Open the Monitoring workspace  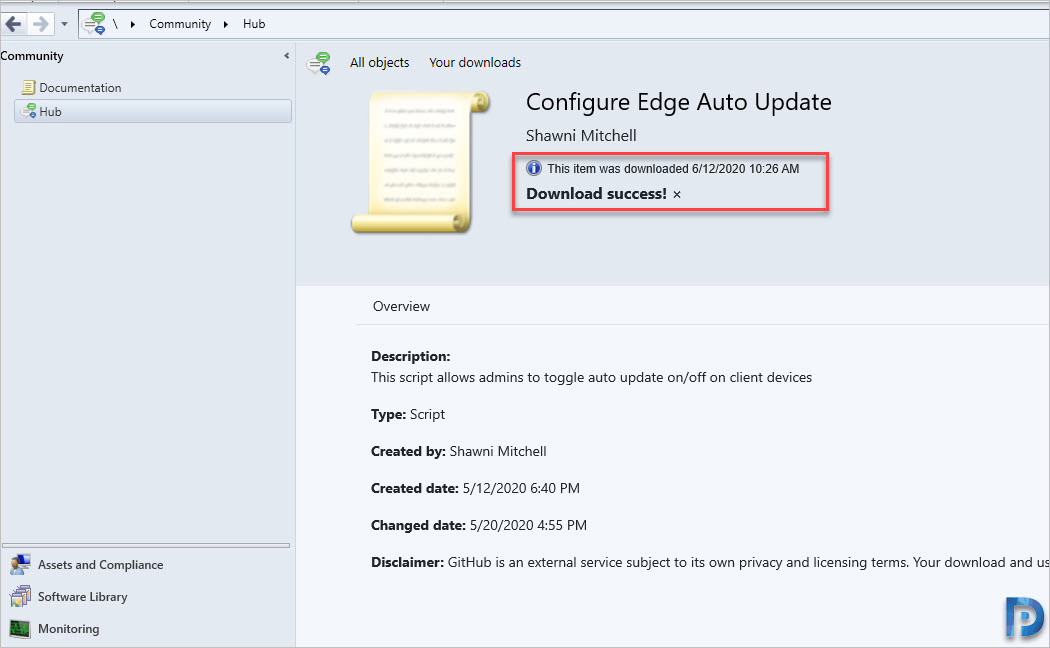pos(68,629)
